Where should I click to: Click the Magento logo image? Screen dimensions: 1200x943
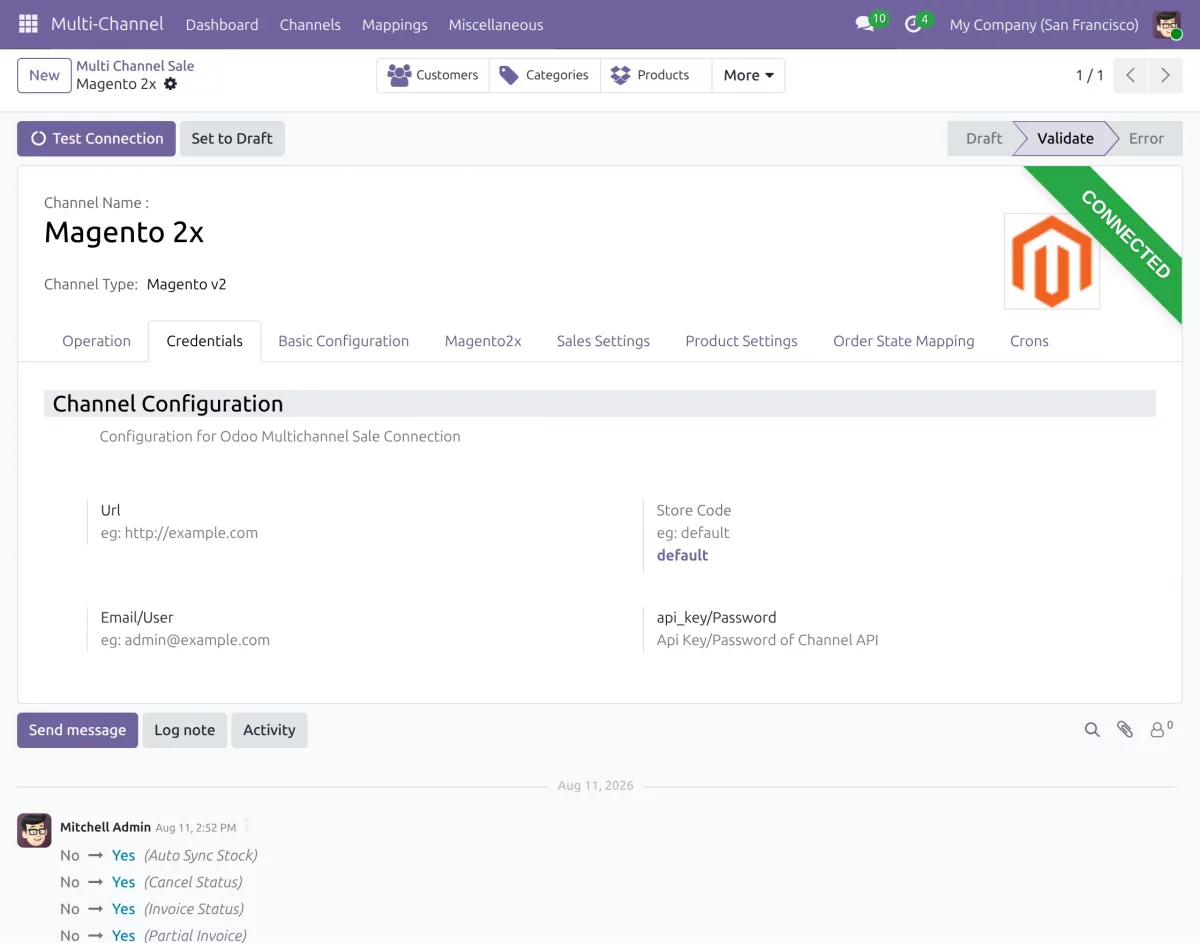click(1052, 261)
